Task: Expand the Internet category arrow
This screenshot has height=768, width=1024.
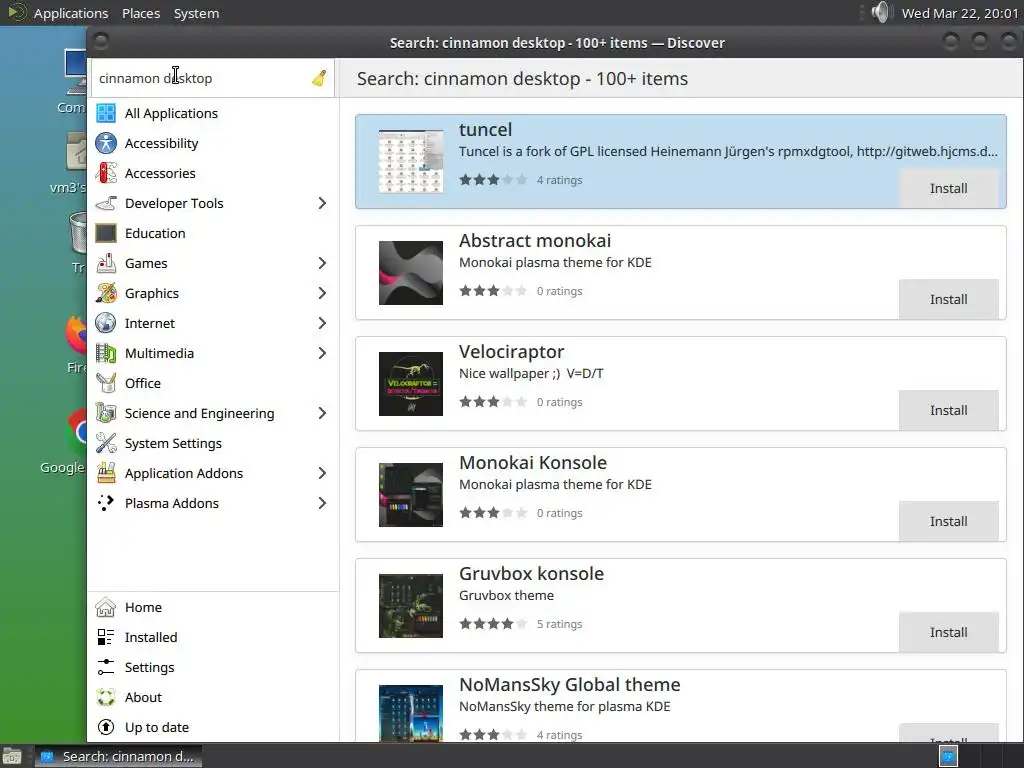Action: [x=322, y=323]
